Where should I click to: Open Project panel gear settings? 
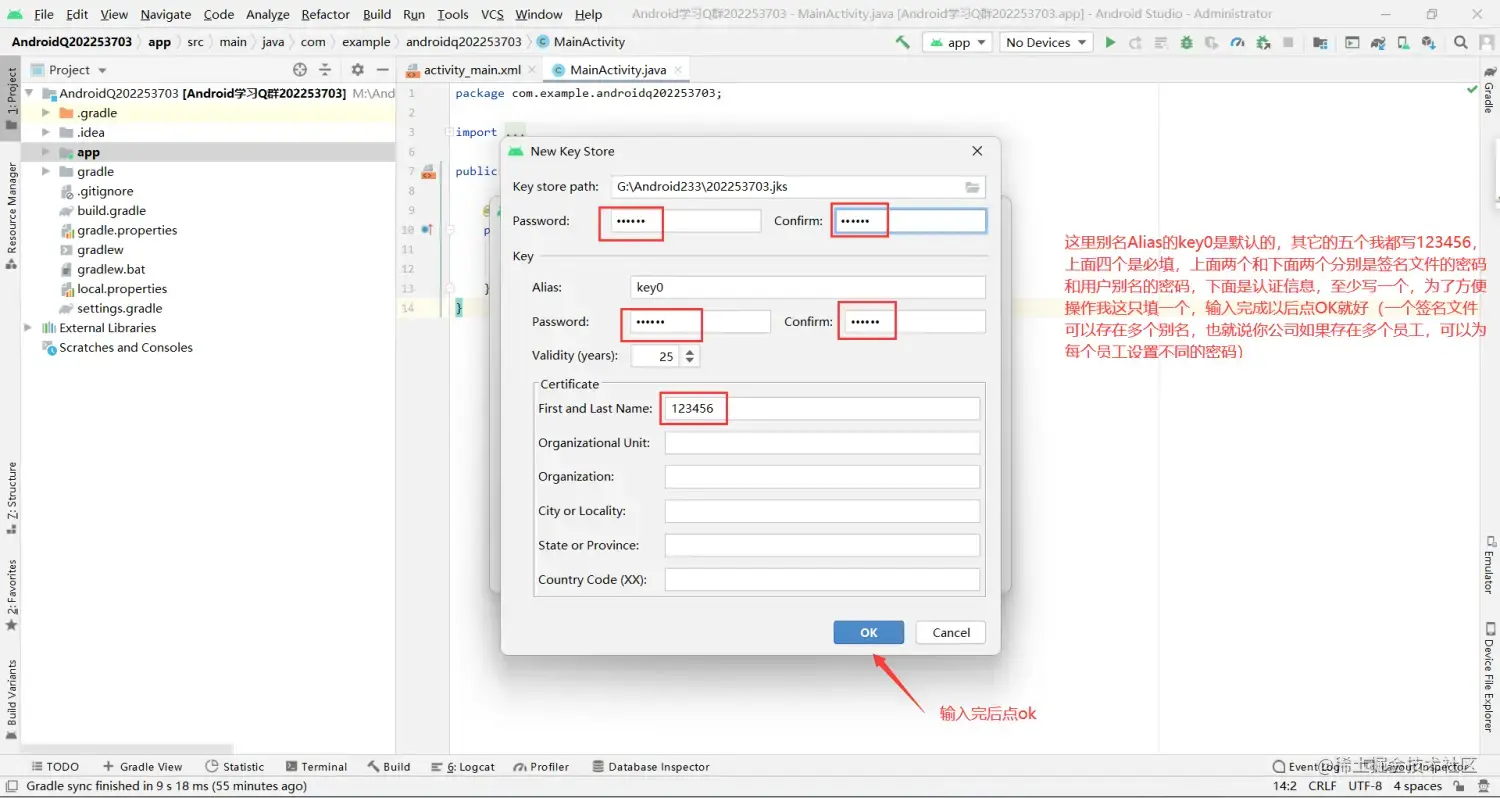click(357, 70)
